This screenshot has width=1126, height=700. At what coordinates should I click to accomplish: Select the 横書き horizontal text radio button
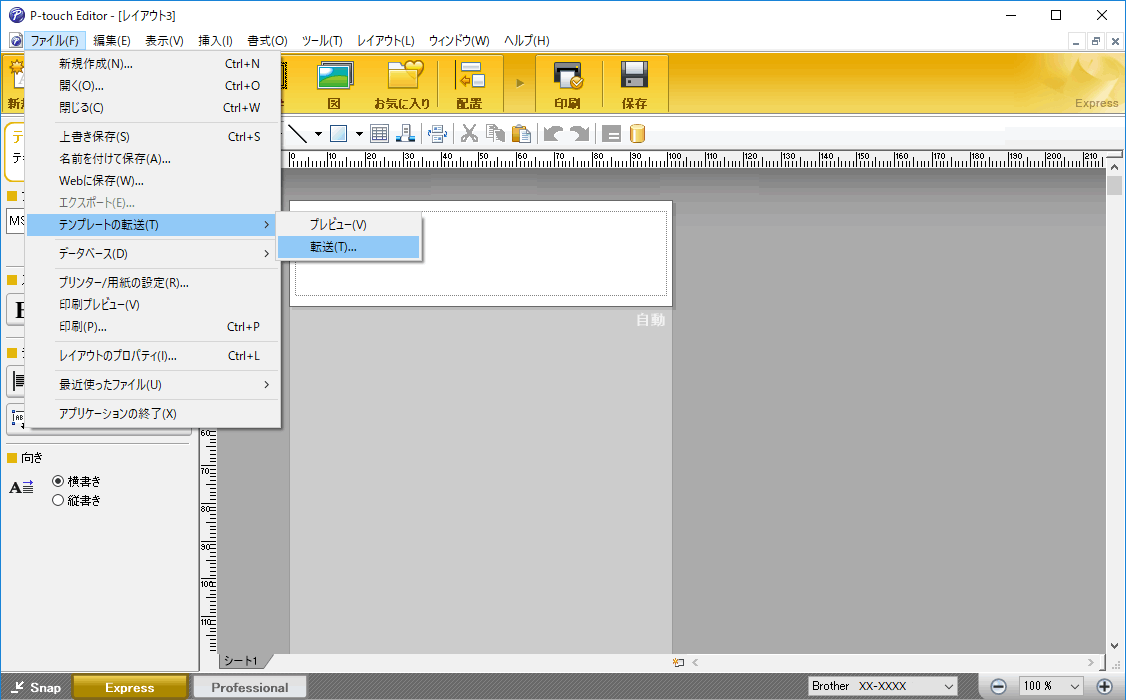click(58, 481)
